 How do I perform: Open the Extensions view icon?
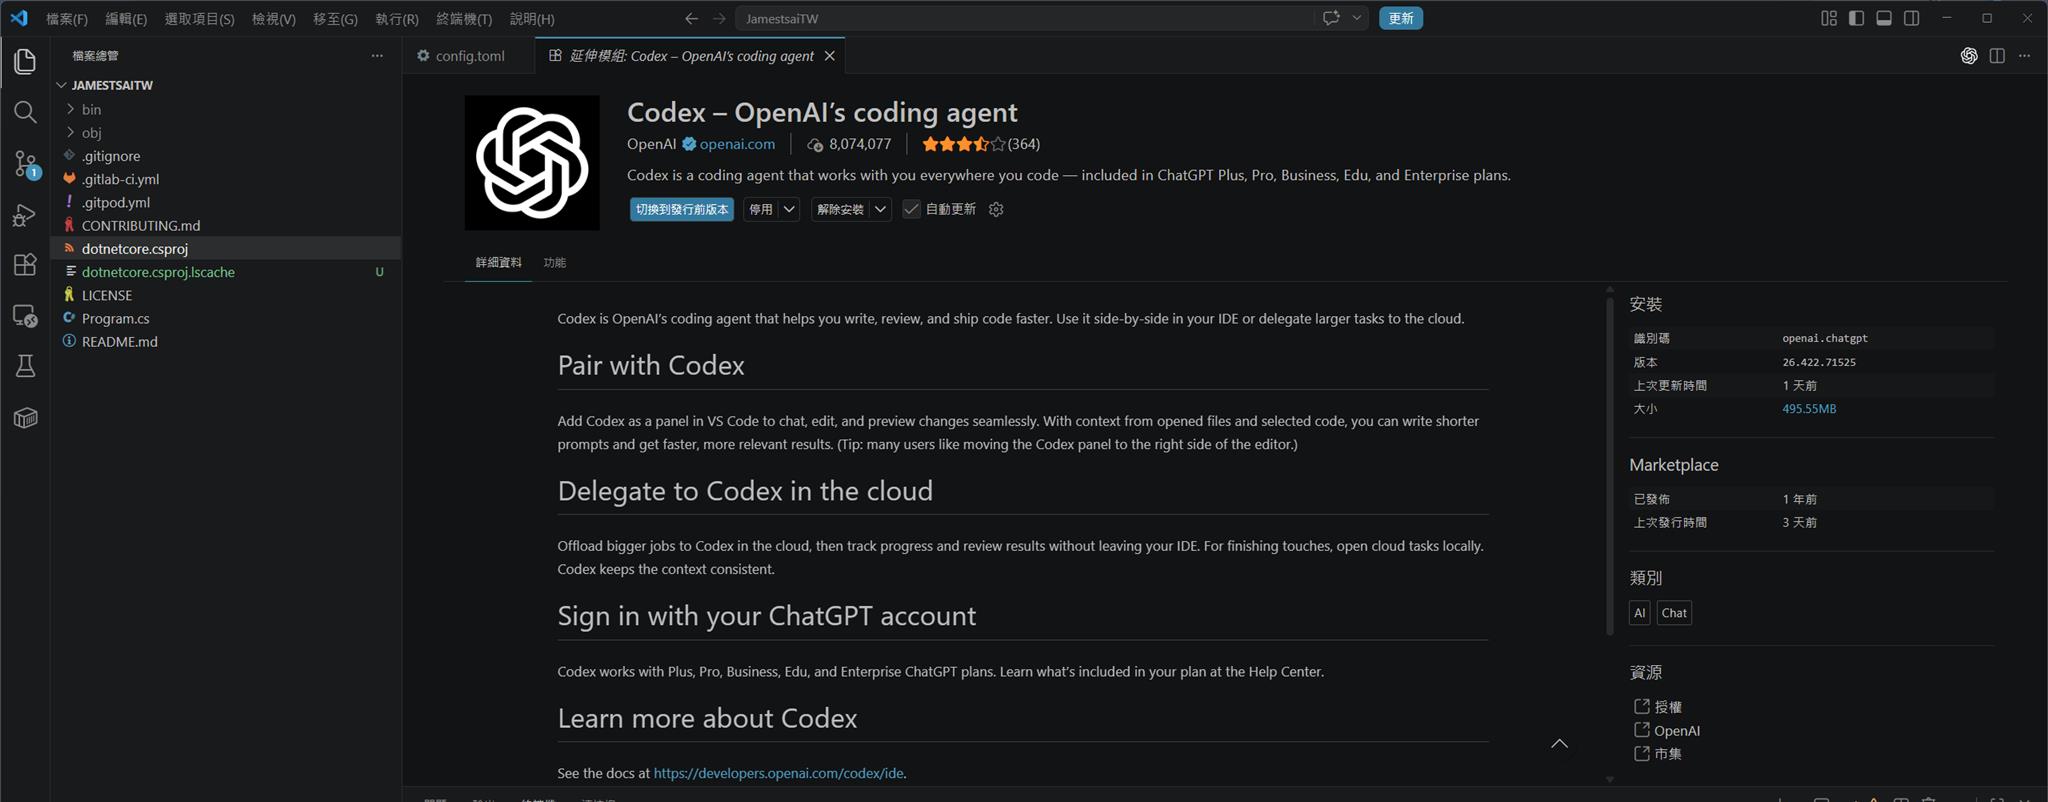[x=25, y=265]
